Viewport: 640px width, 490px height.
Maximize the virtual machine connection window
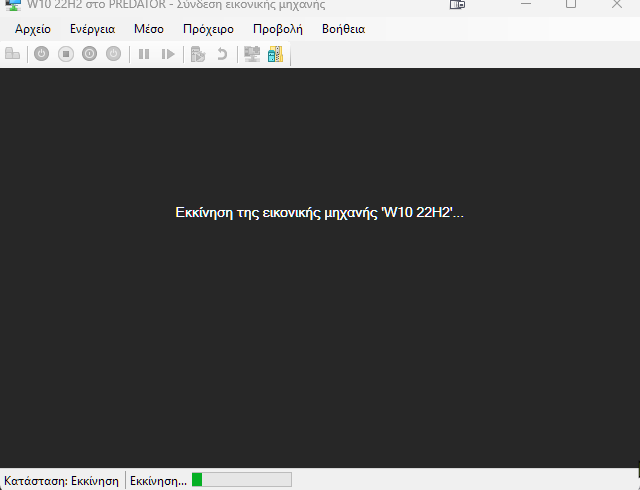[x=571, y=4]
